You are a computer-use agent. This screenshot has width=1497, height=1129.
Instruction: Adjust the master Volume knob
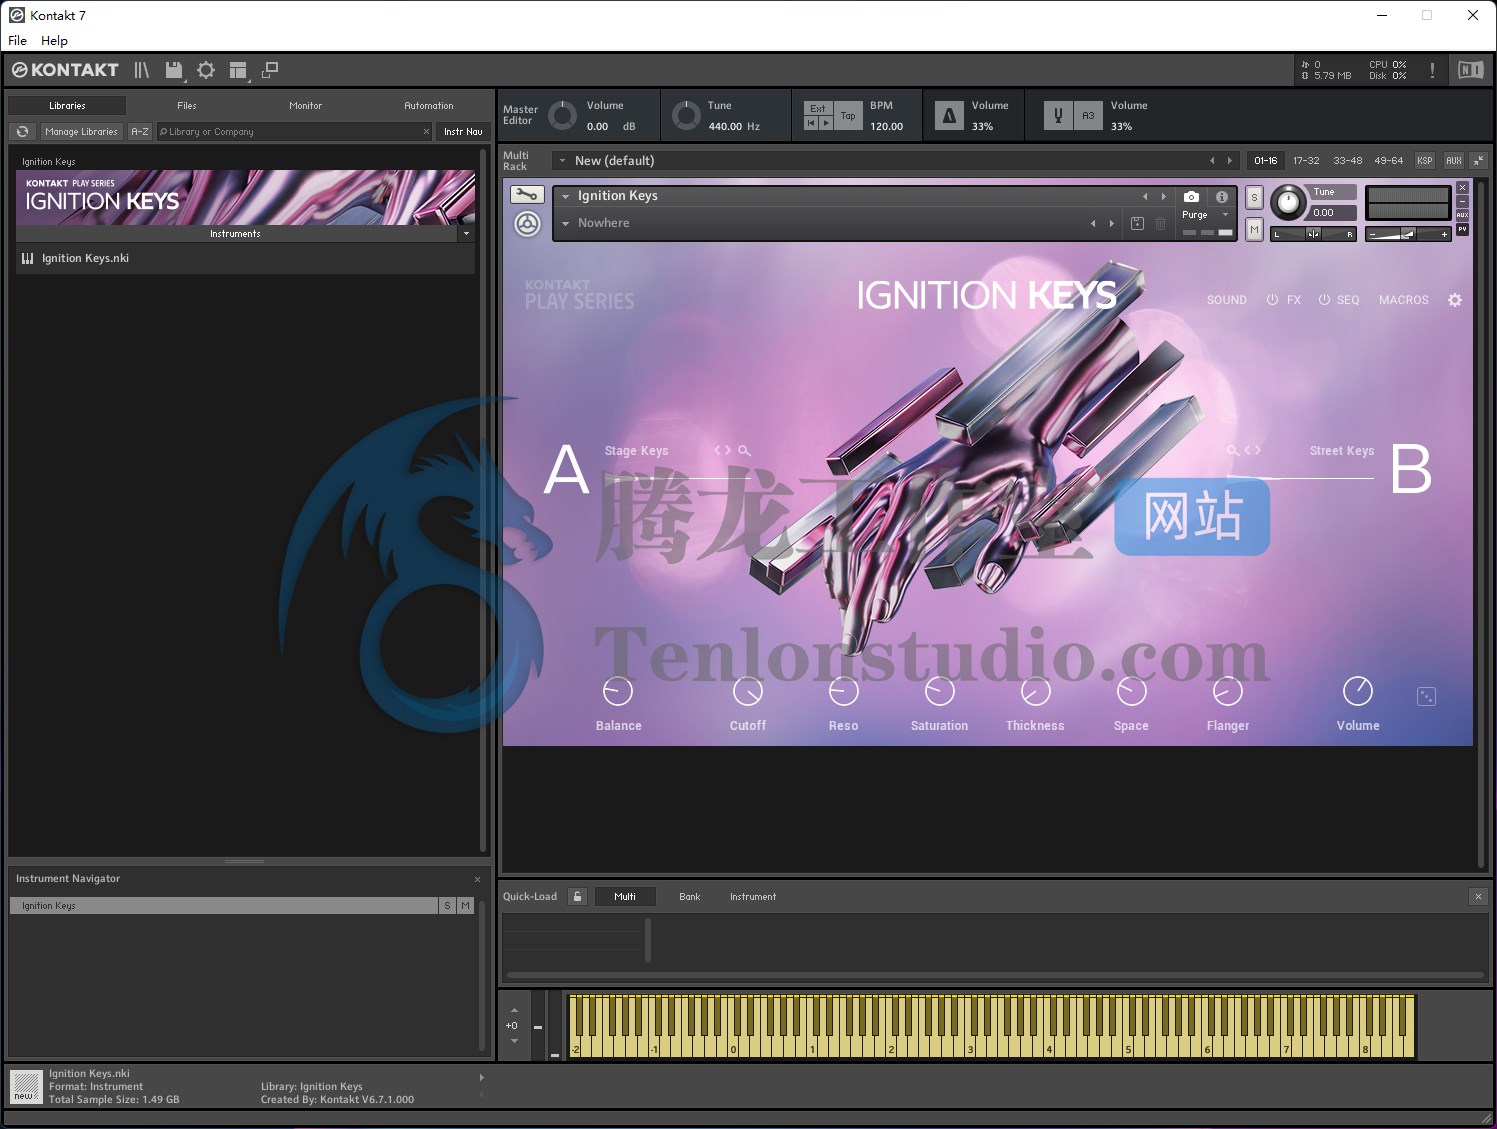[563, 115]
